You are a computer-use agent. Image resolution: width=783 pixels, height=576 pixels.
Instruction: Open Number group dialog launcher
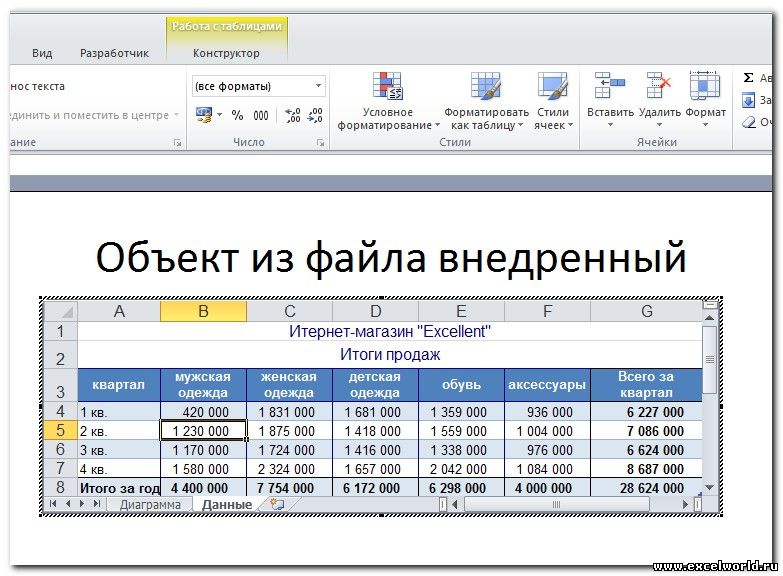click(320, 143)
